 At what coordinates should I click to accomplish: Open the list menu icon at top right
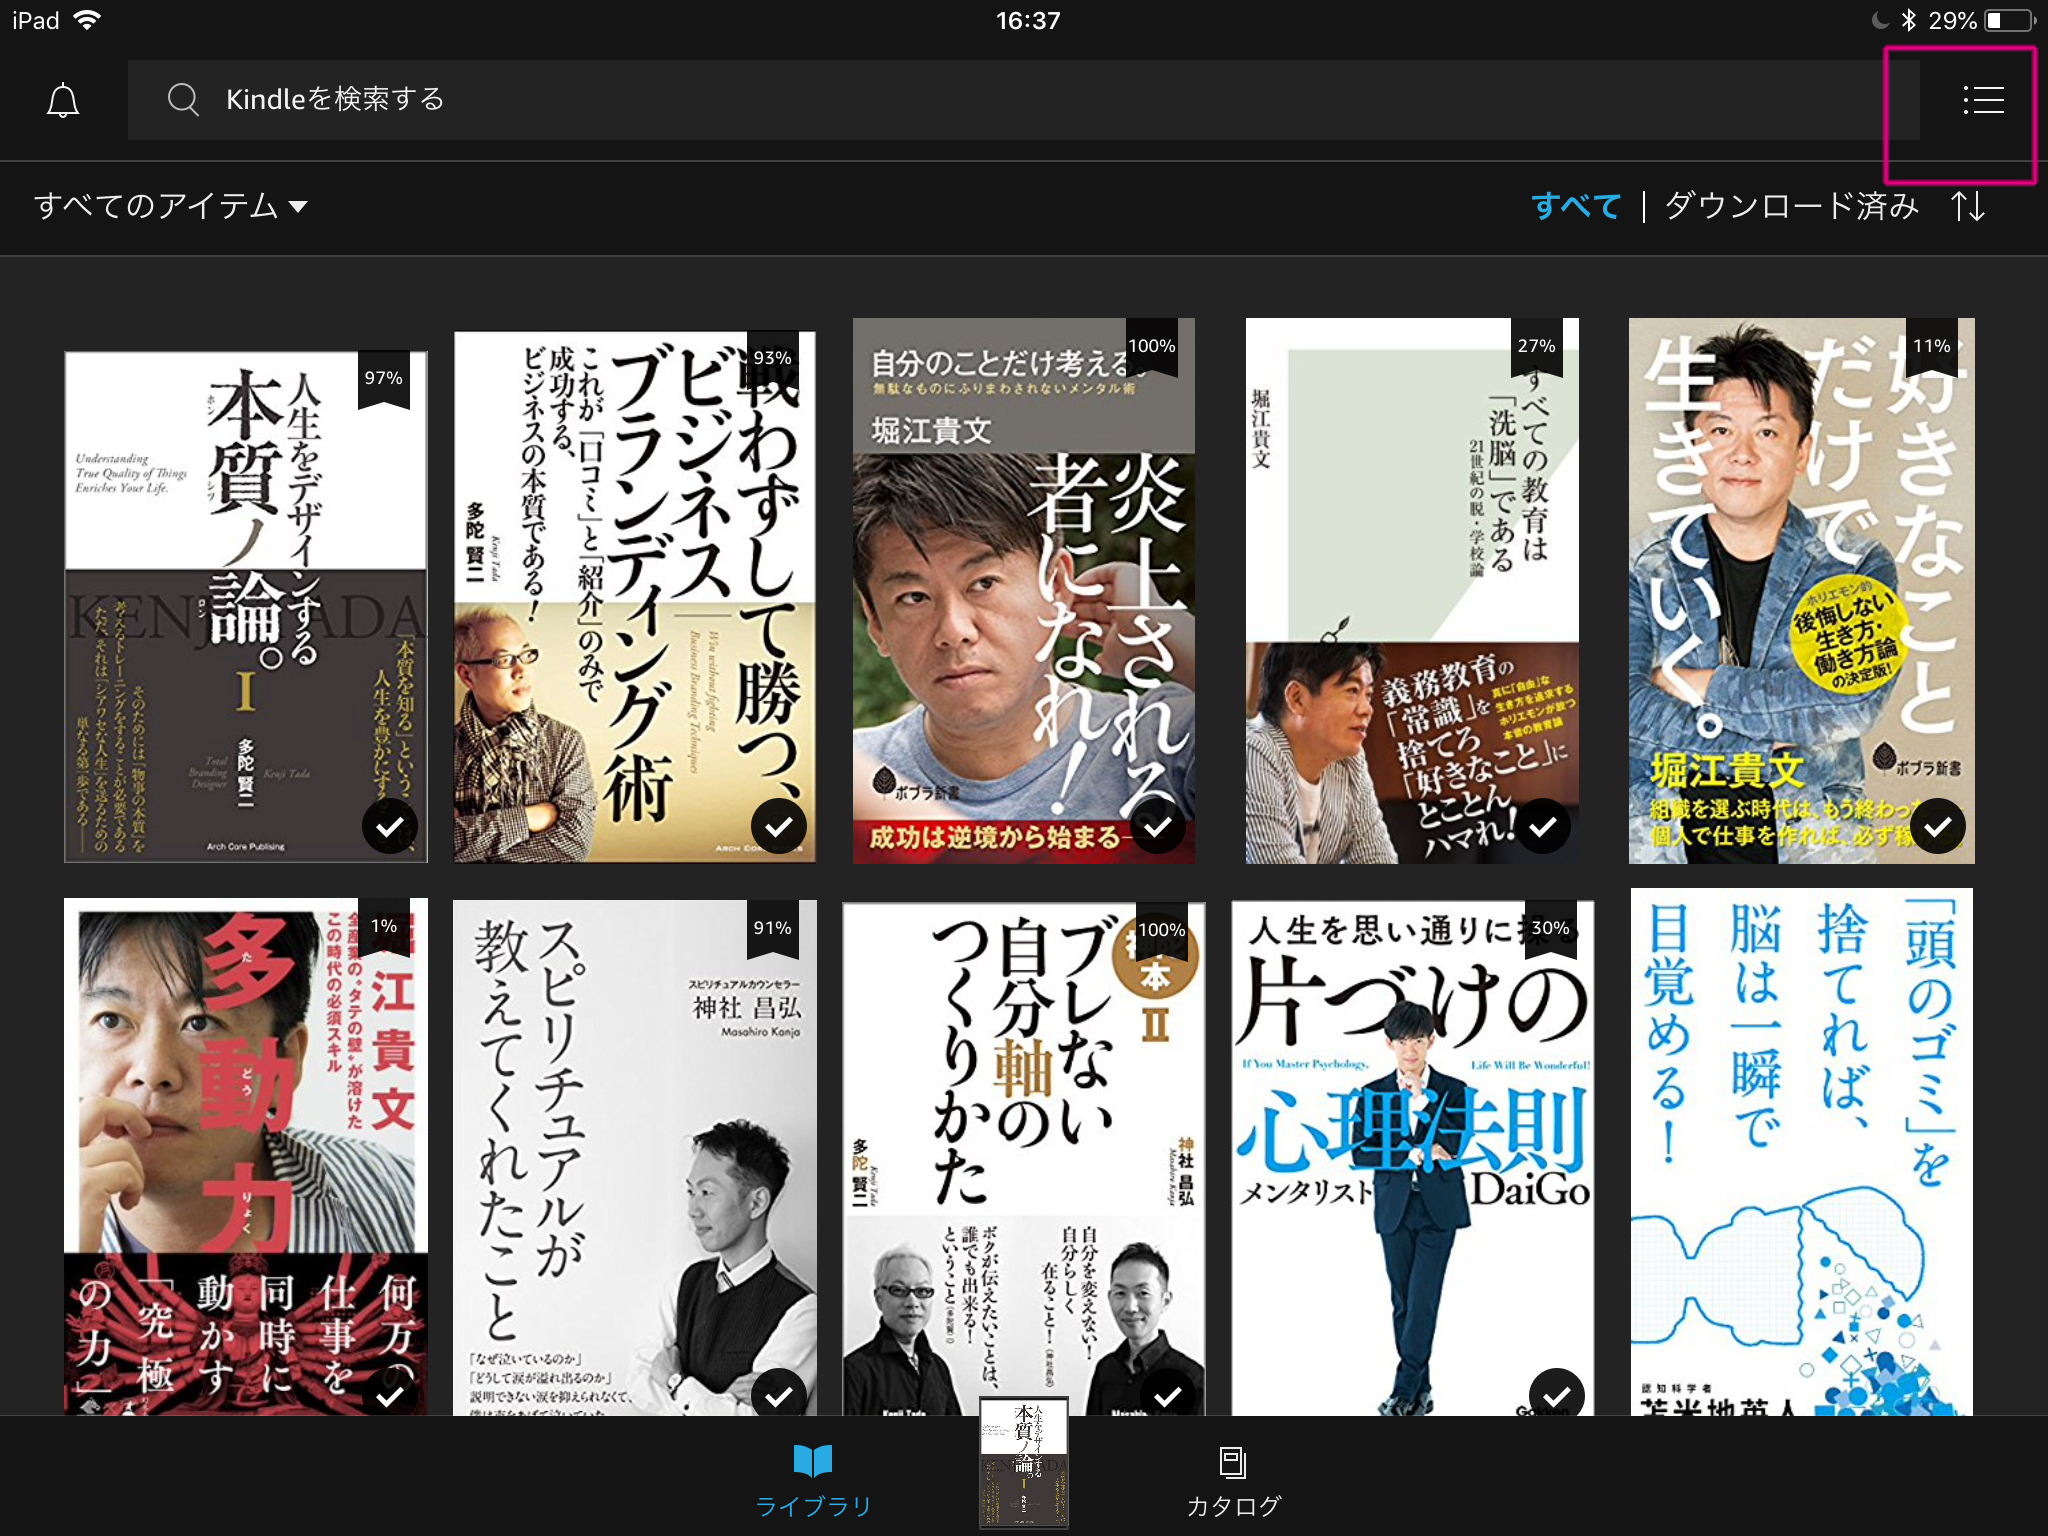pos(1983,100)
